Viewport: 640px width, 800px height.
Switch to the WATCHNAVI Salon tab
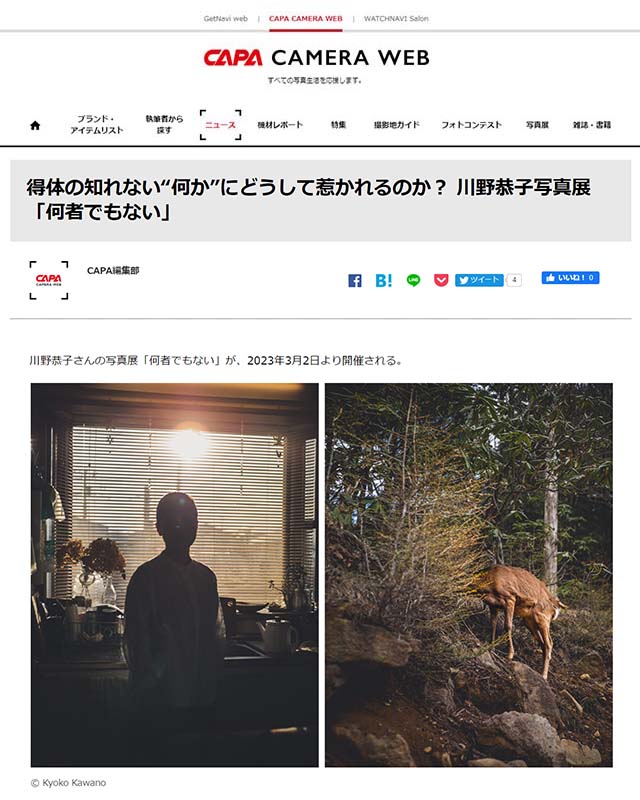click(396, 19)
